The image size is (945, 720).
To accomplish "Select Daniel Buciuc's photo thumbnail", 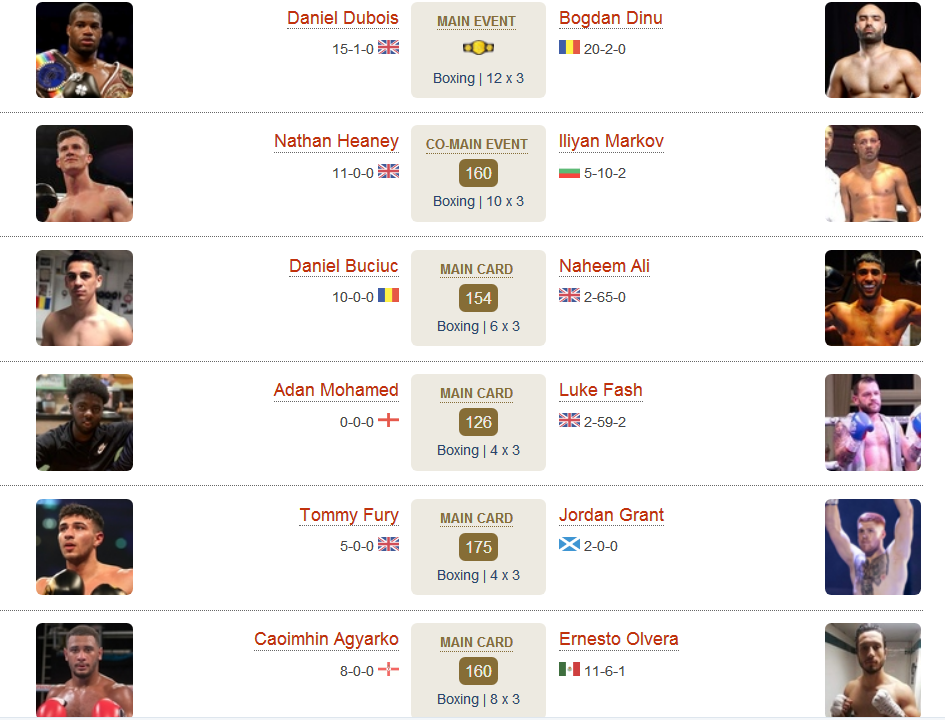I will [84, 298].
